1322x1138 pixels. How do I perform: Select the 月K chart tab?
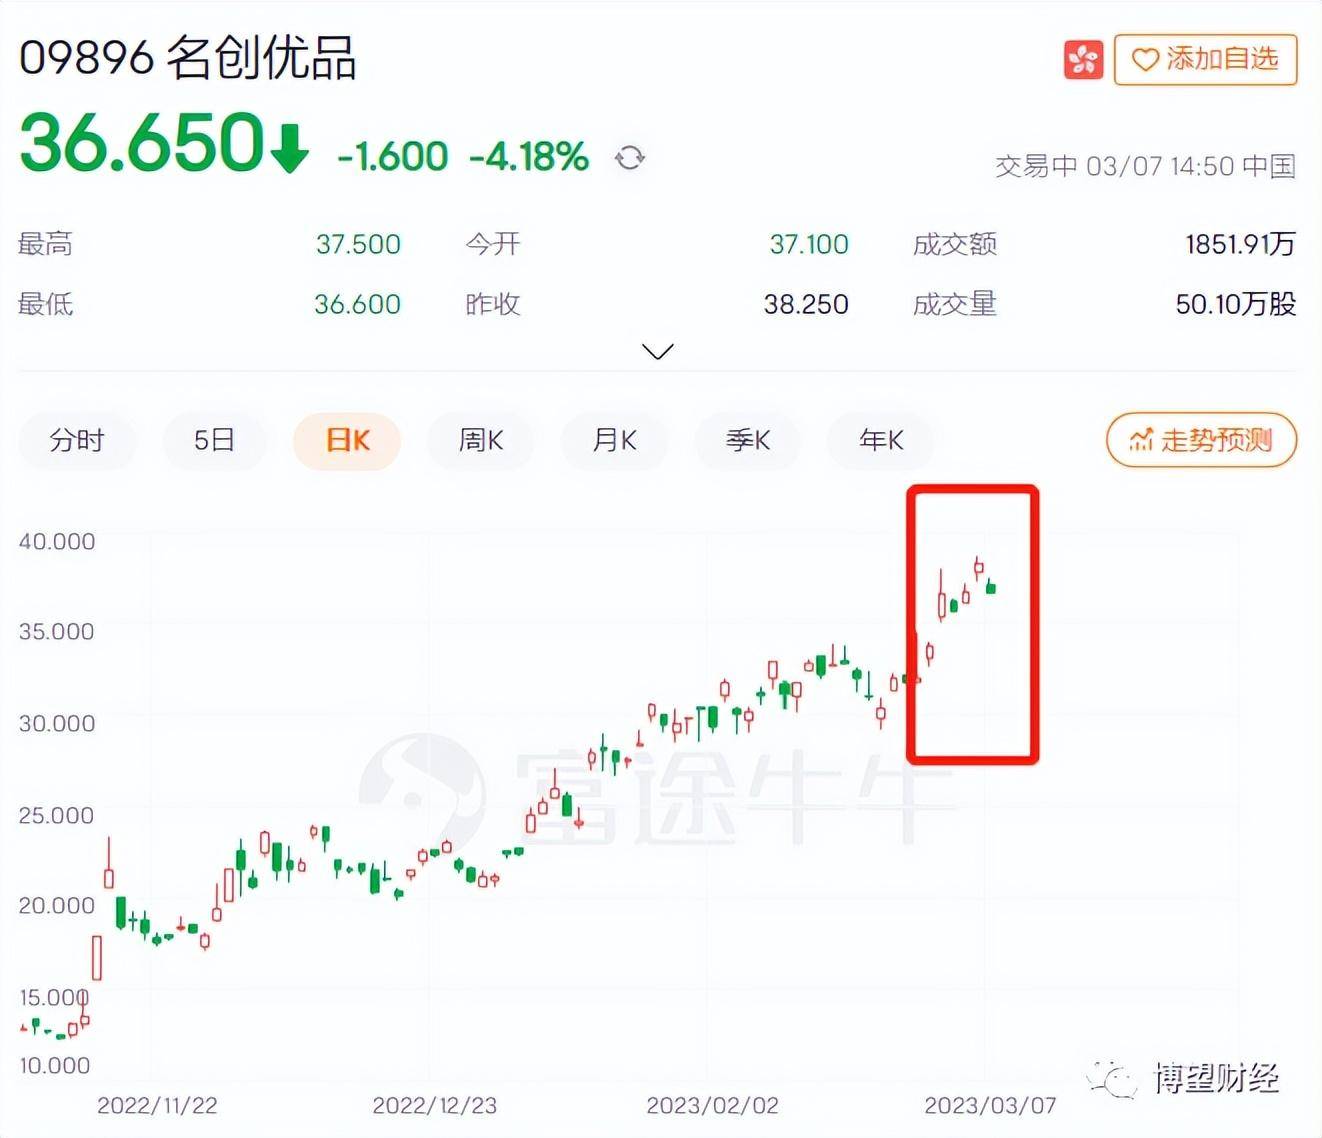click(x=614, y=440)
